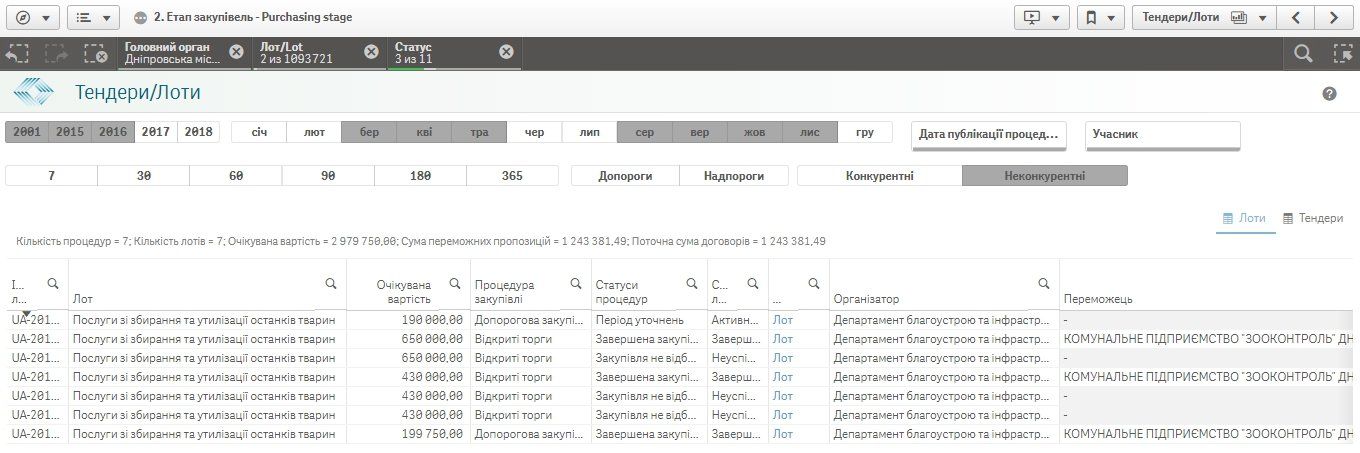Filter by month лип

pos(589,132)
